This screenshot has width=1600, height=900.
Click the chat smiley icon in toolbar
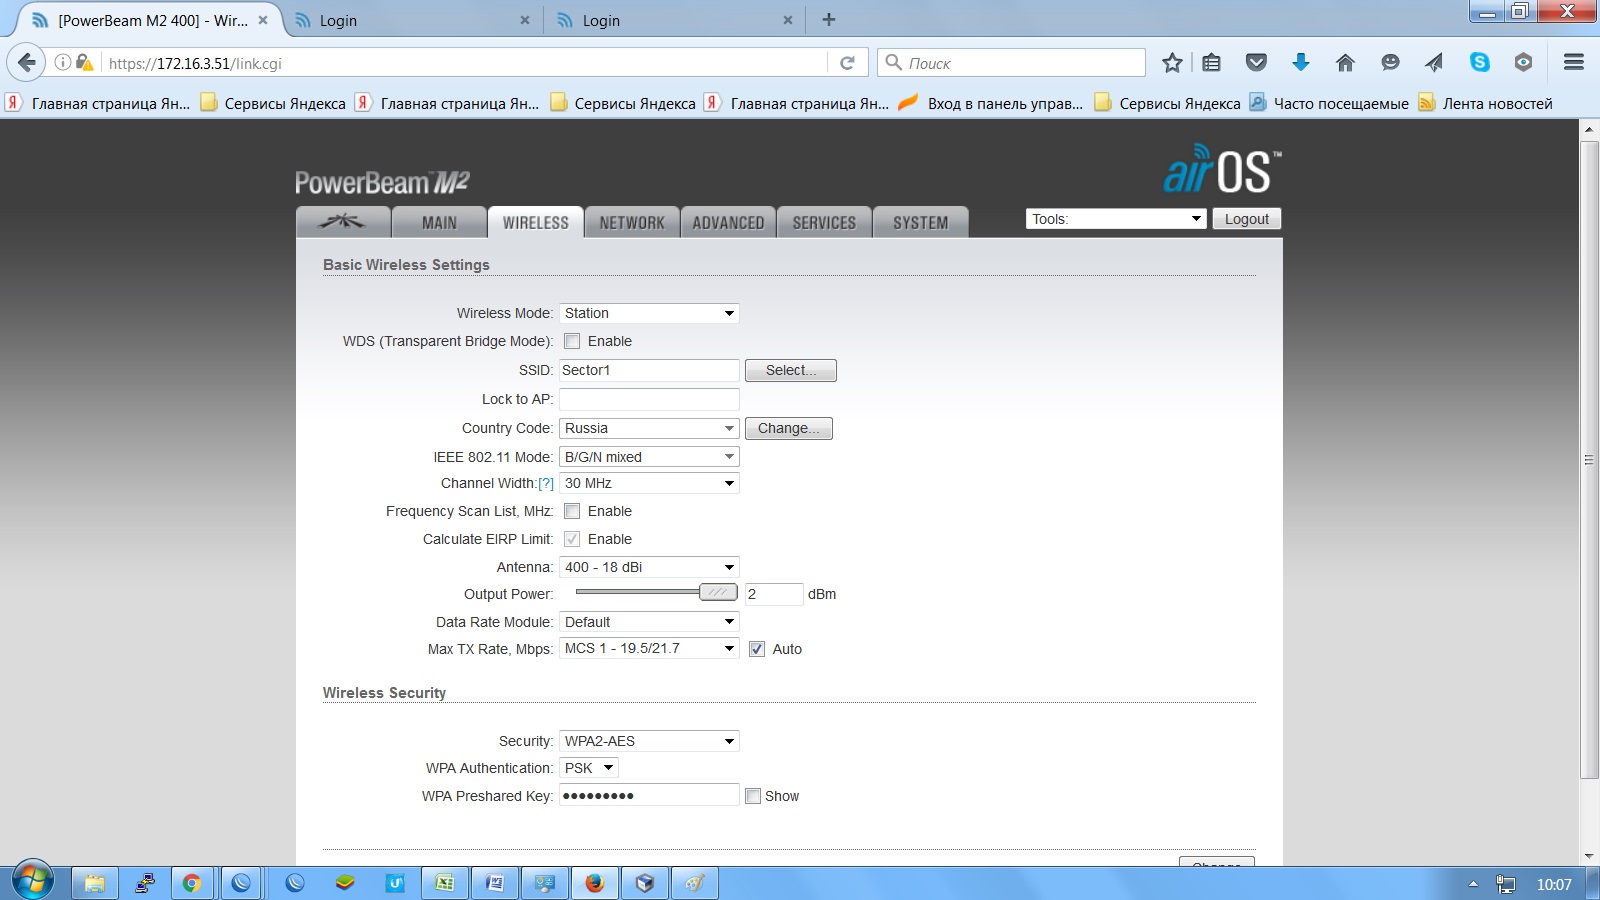point(1390,63)
